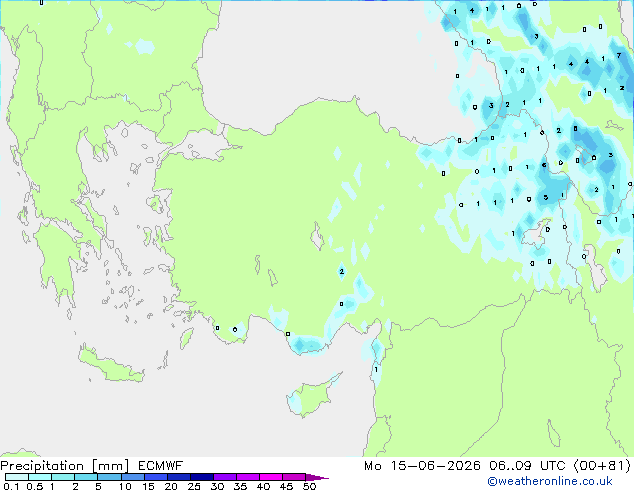
Task: Click the '(00+81)' forecast offset text
Action: click(602, 466)
